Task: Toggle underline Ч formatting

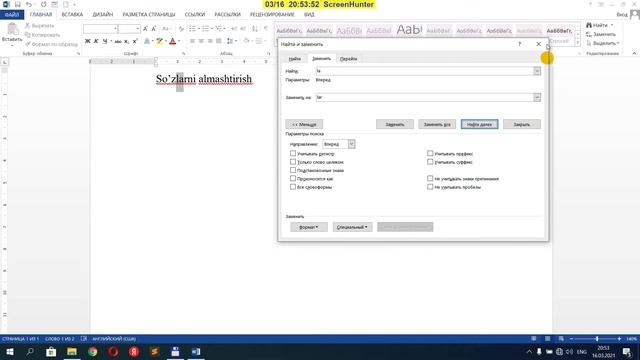Action: click(105, 41)
